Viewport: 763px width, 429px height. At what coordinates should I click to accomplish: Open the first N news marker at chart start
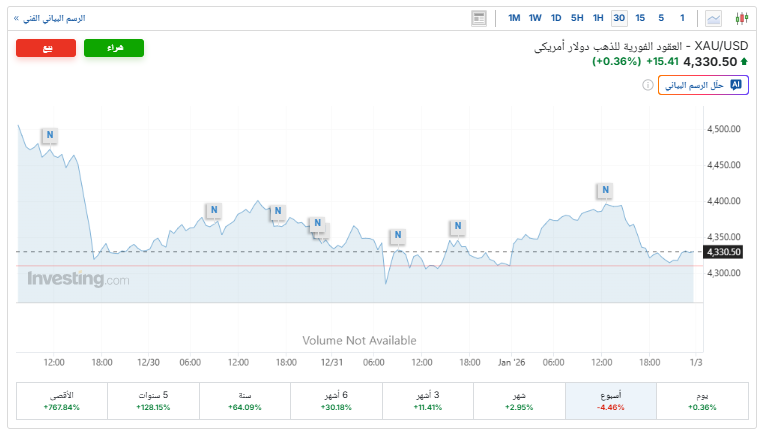49,135
